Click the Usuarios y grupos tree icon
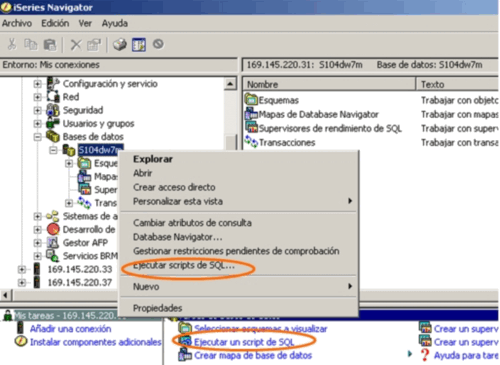Viewport: 500px width, 365px height. point(53,123)
